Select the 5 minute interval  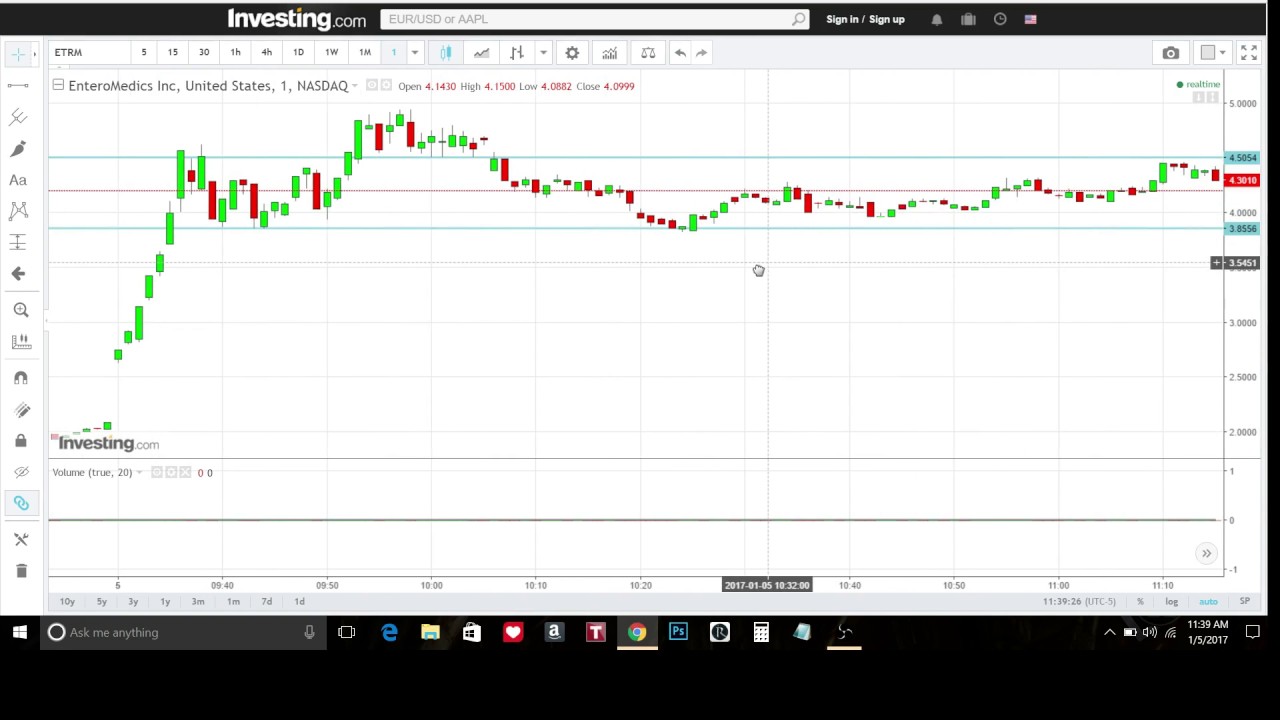pyautogui.click(x=143, y=52)
